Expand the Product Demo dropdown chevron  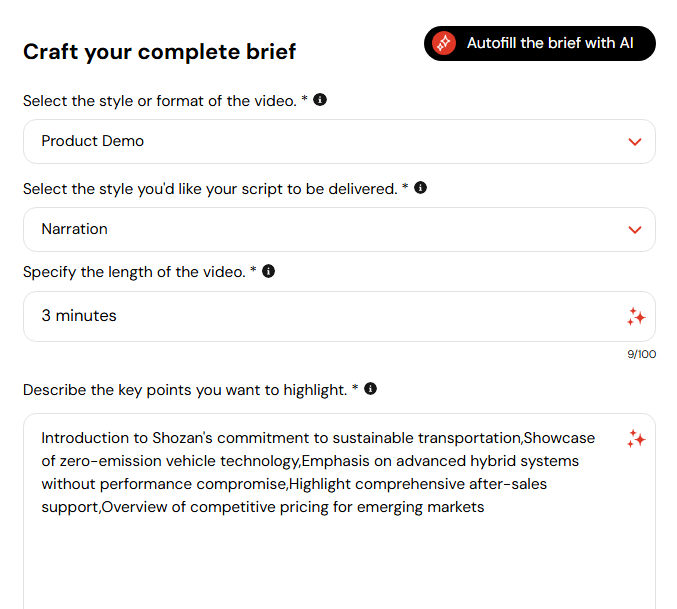tap(635, 142)
